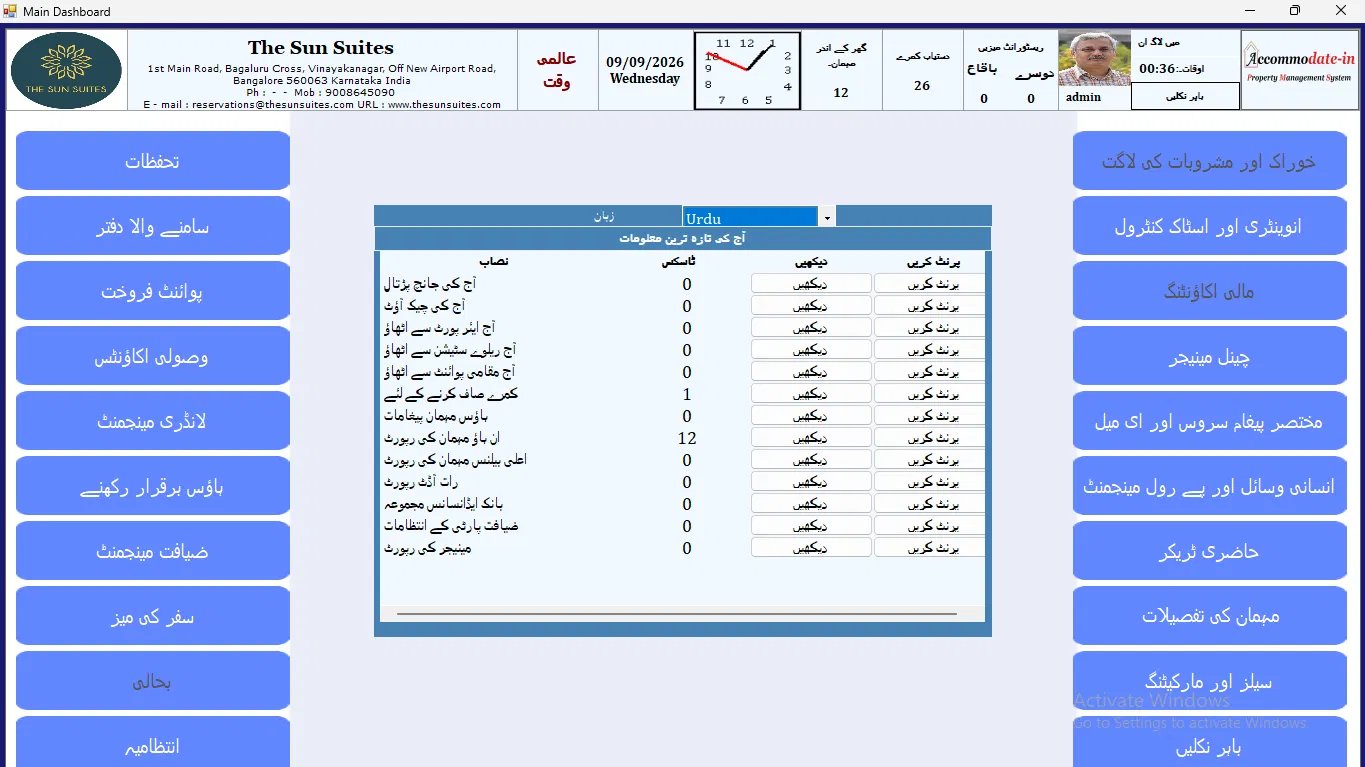Print آج ایئر پورٹ سے اٹھاؤ pickups
This screenshot has width=1365, height=767.
pyautogui.click(x=930, y=328)
